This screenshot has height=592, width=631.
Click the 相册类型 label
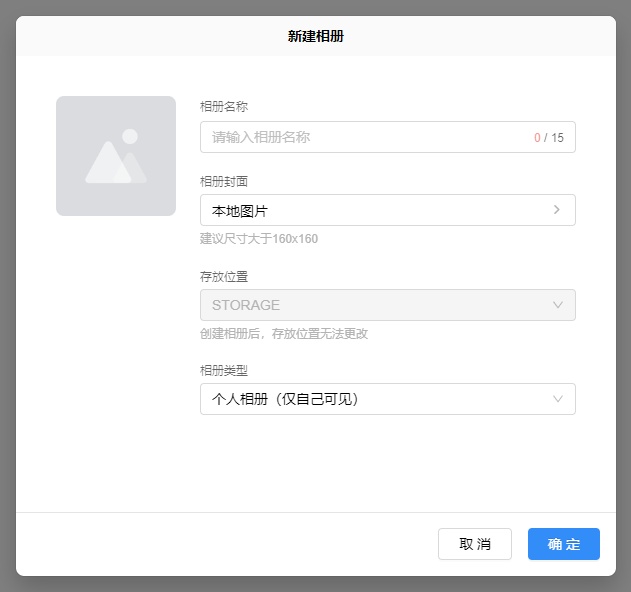(224, 370)
